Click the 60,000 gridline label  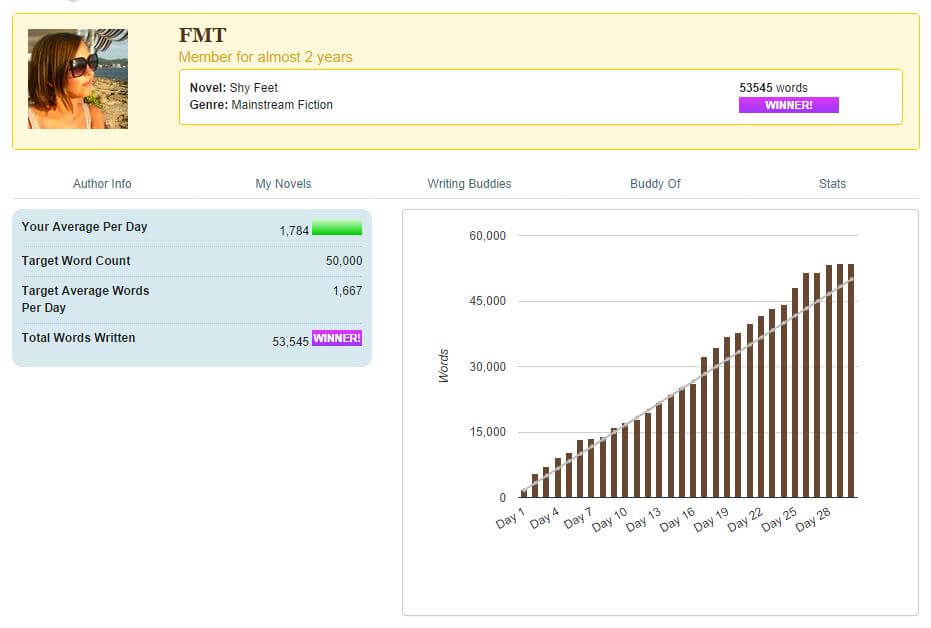point(488,236)
